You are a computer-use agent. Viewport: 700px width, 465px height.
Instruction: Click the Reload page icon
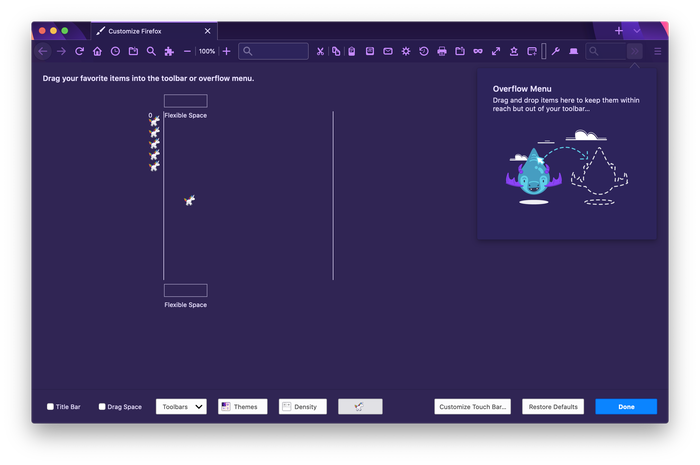click(79, 51)
